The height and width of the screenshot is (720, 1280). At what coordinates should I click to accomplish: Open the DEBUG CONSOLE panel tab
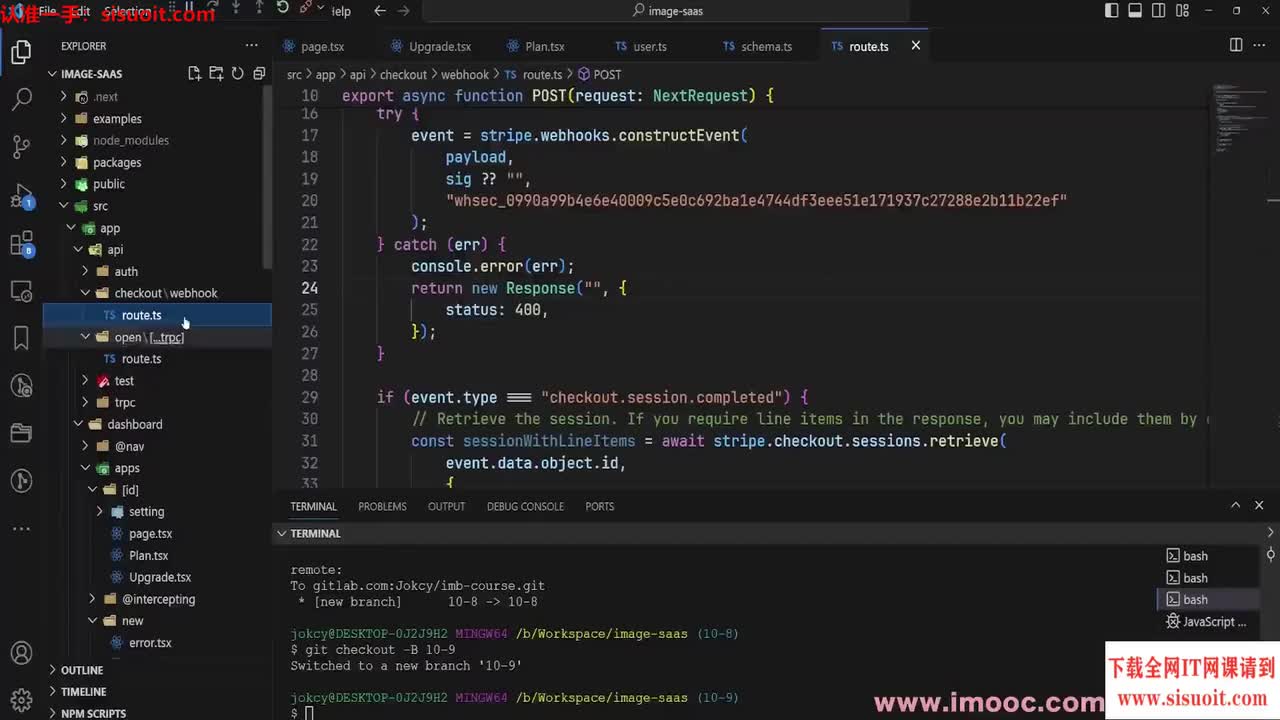(525, 506)
